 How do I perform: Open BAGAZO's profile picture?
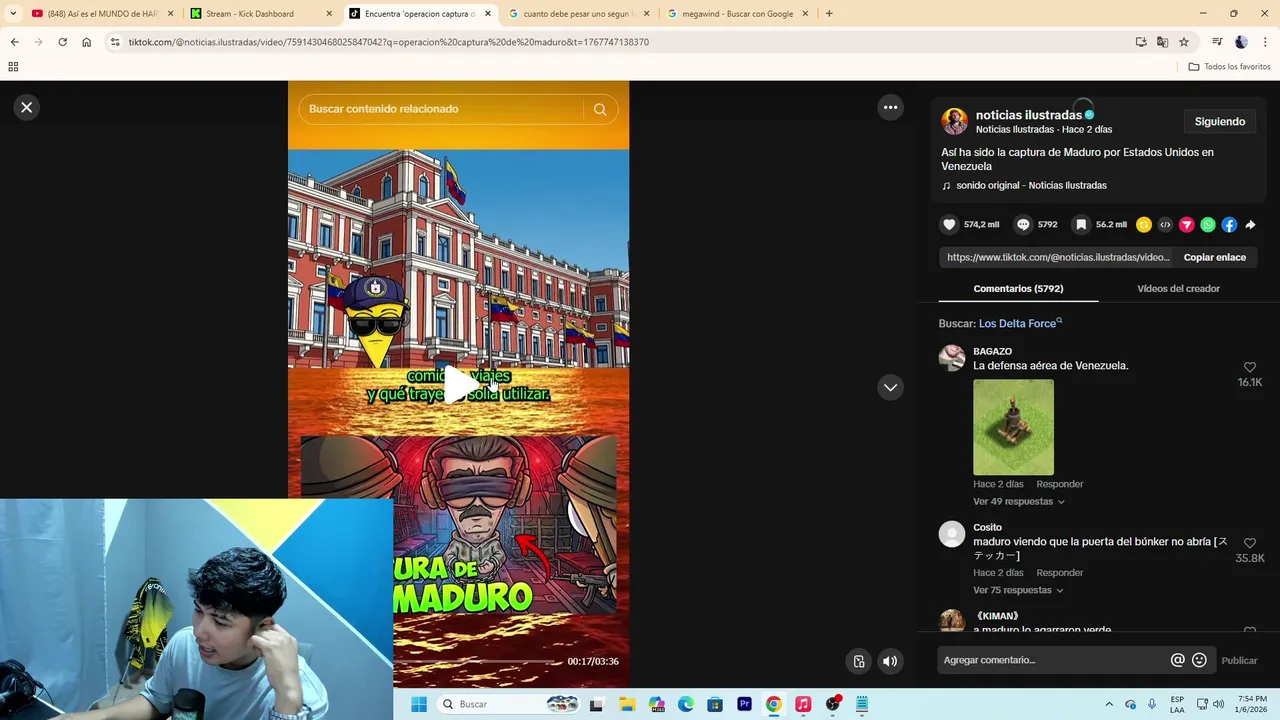click(x=952, y=358)
